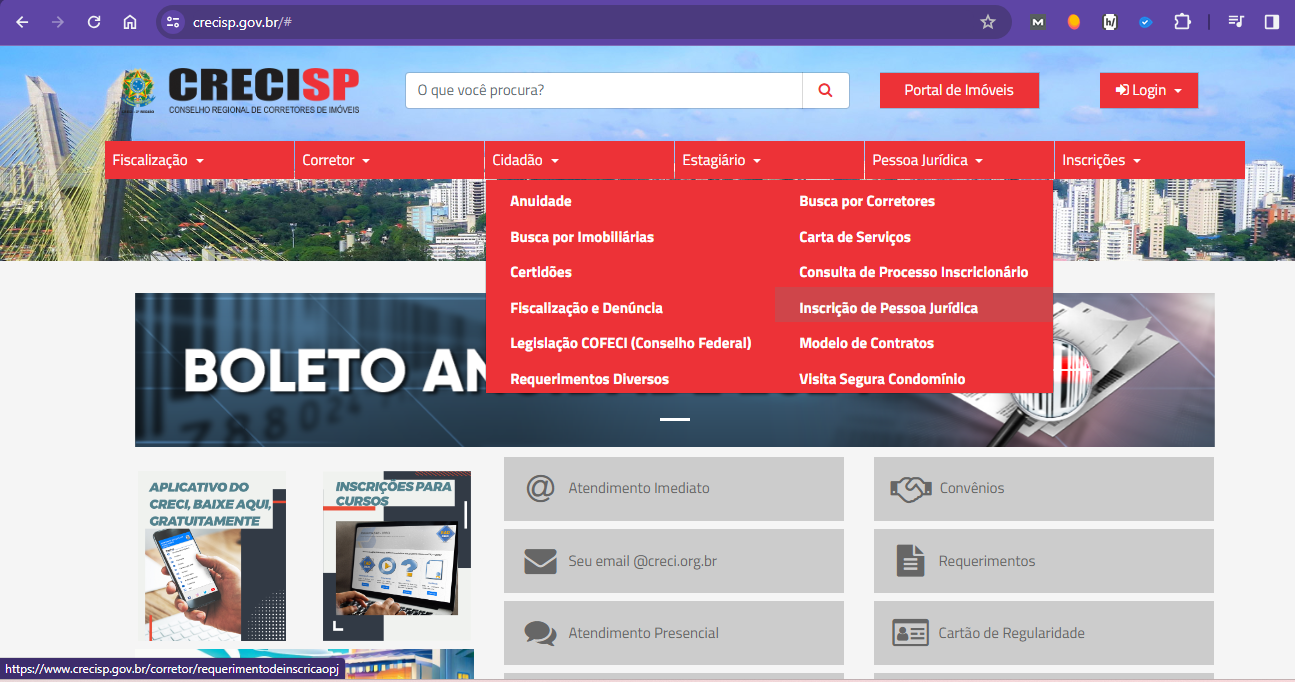Click the chat bubbles Atendimento Presencial icon
This screenshot has height=682, width=1295.
click(540, 633)
